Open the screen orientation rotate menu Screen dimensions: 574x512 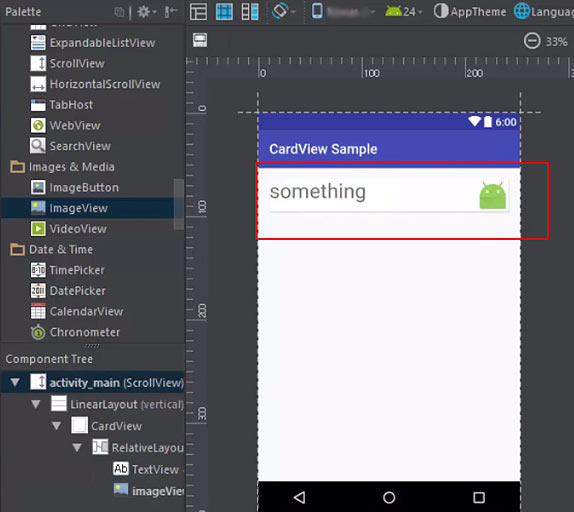pos(283,11)
